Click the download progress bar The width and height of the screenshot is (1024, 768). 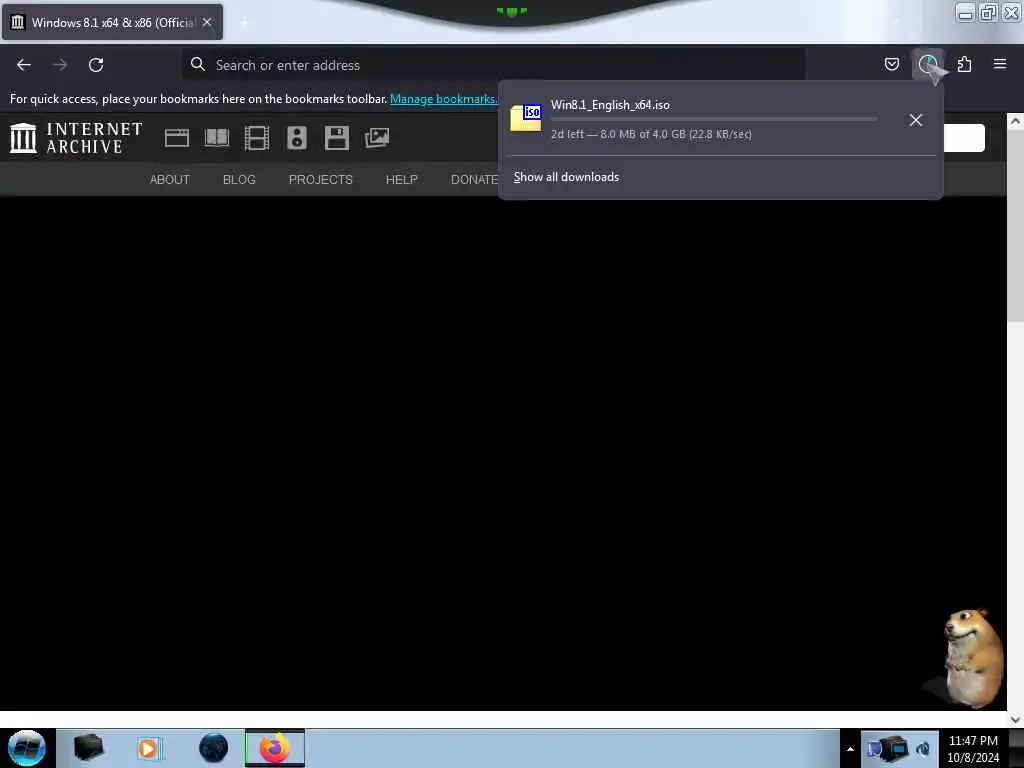click(x=714, y=120)
